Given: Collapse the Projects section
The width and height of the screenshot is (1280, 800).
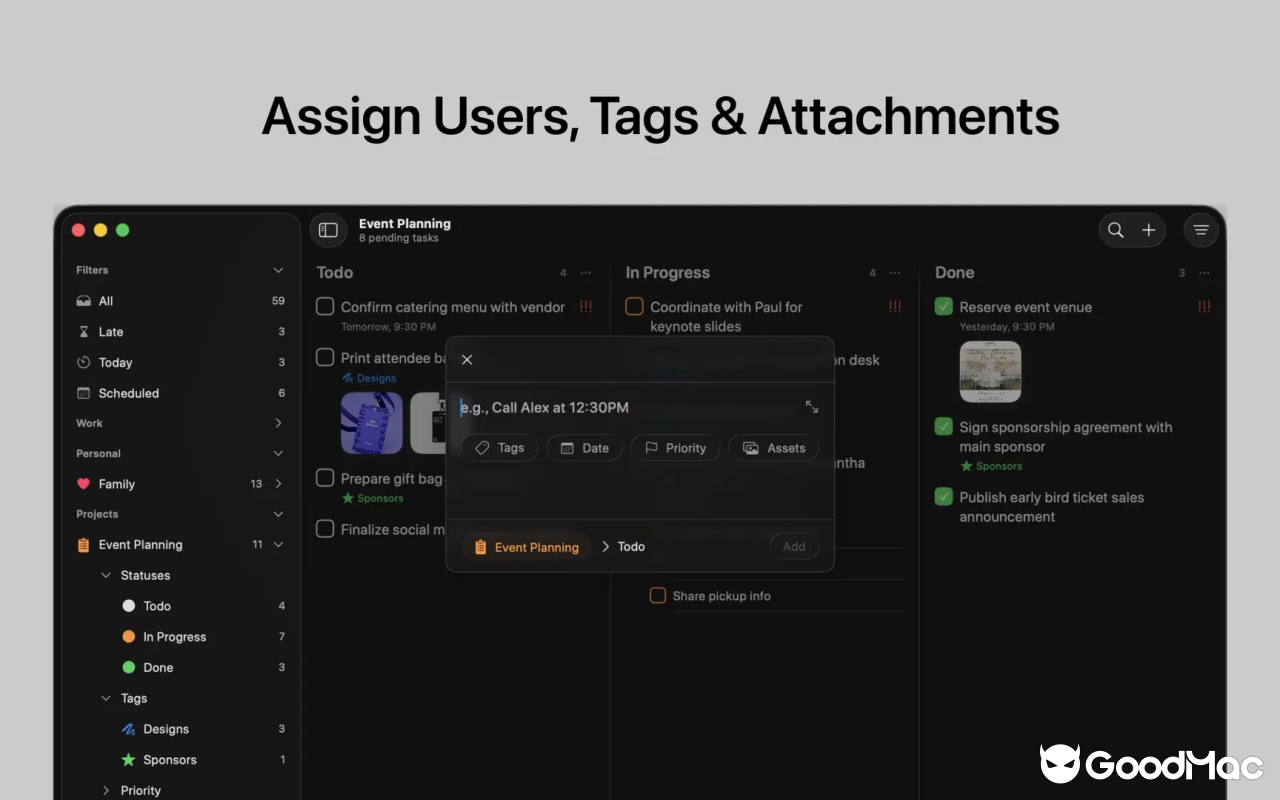Looking at the screenshot, I should pos(278,514).
